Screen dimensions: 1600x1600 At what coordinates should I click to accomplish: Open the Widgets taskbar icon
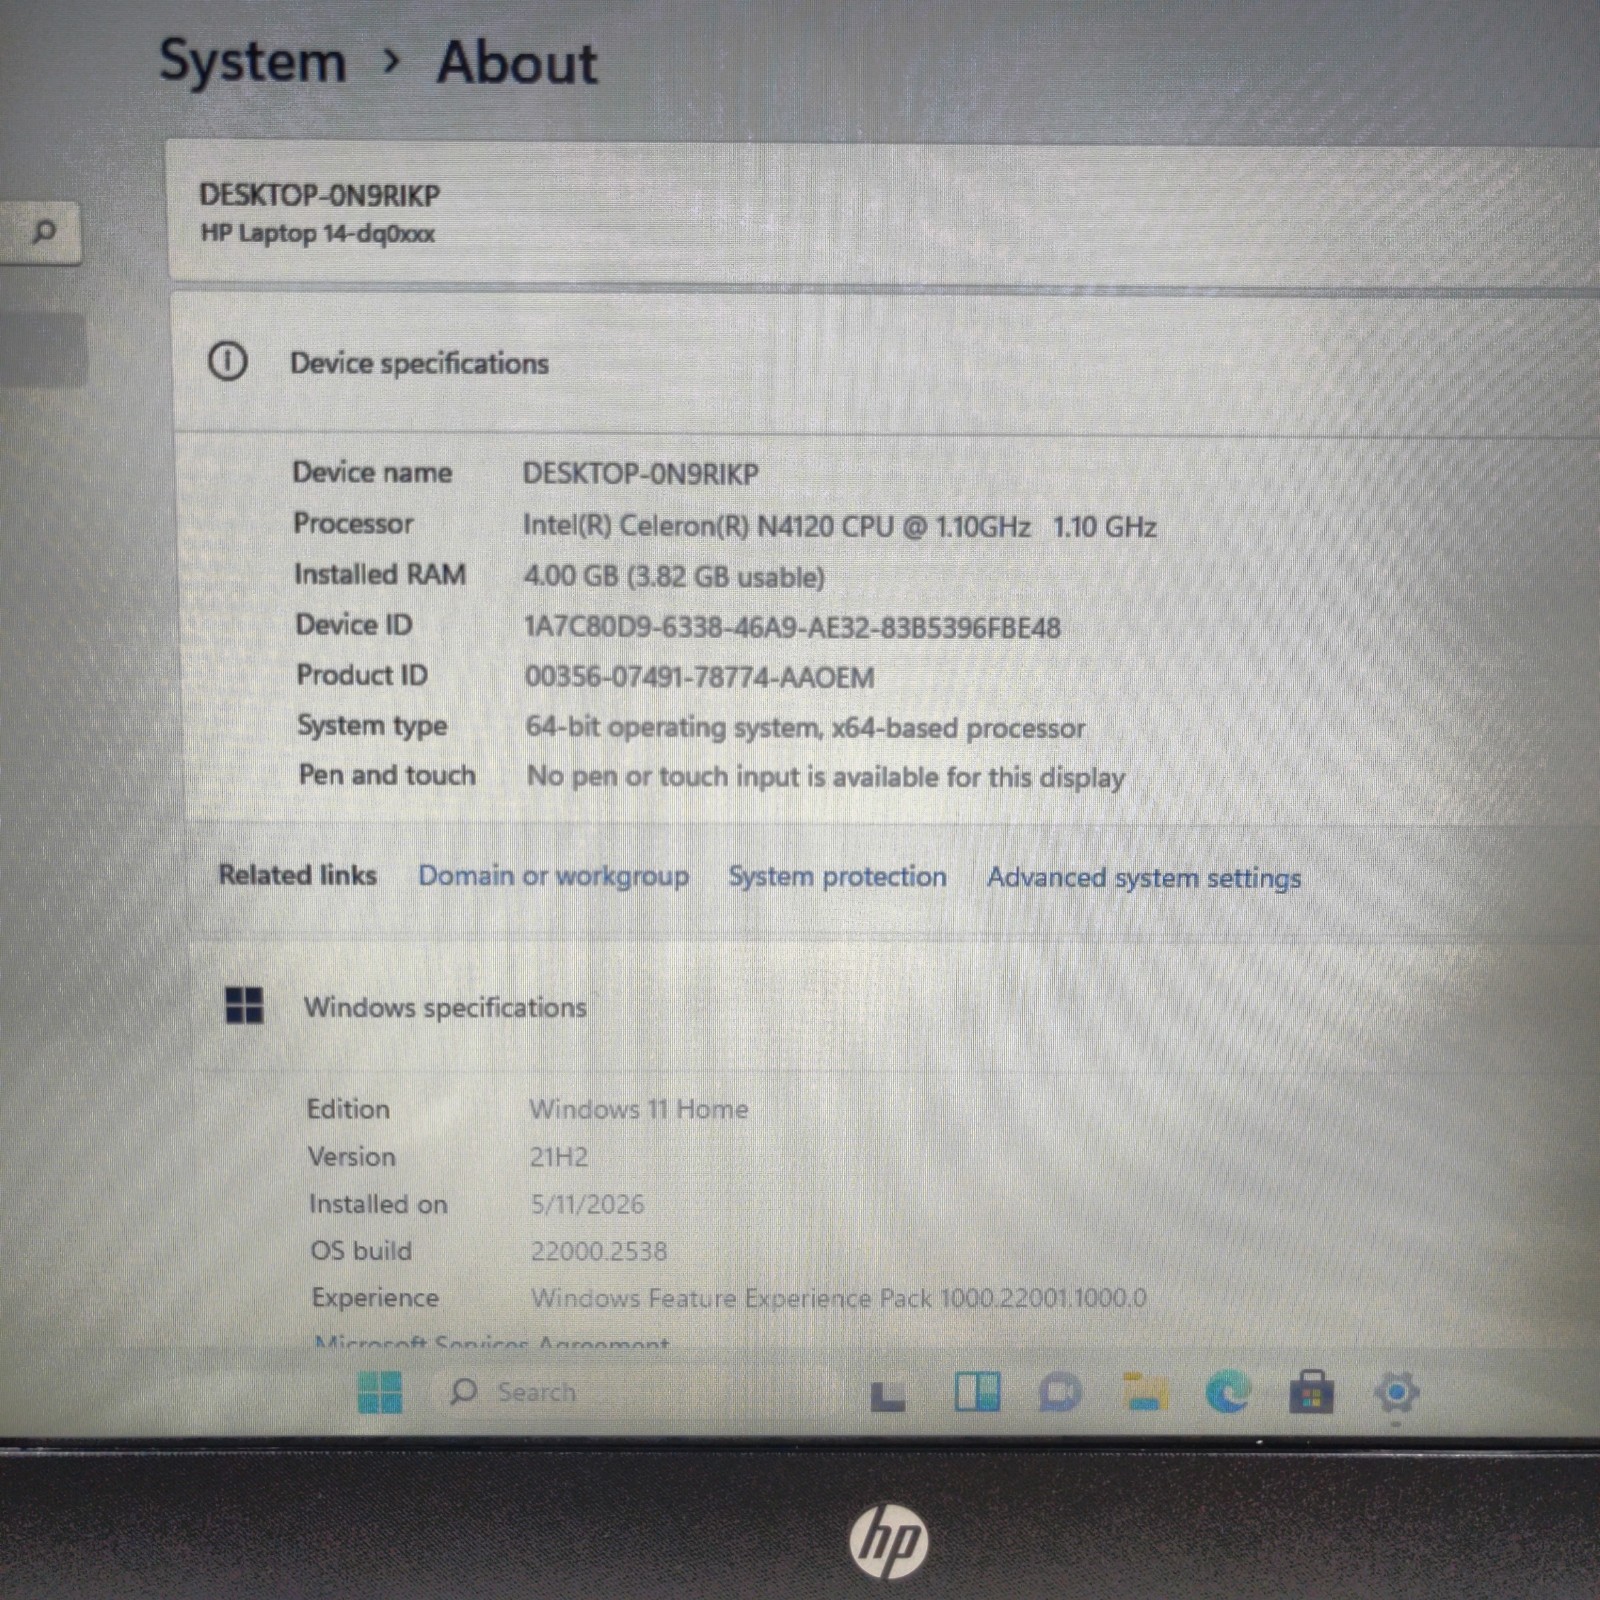coord(977,1391)
